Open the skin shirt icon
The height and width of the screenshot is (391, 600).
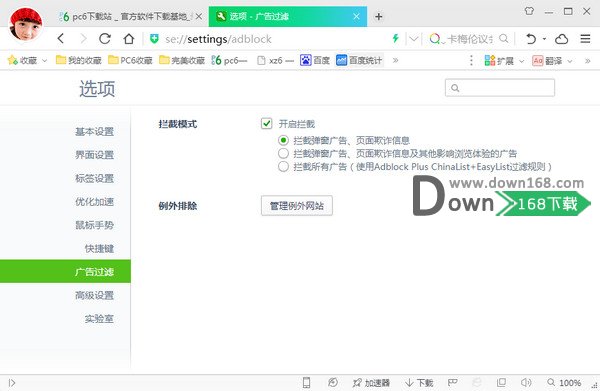(x=529, y=11)
